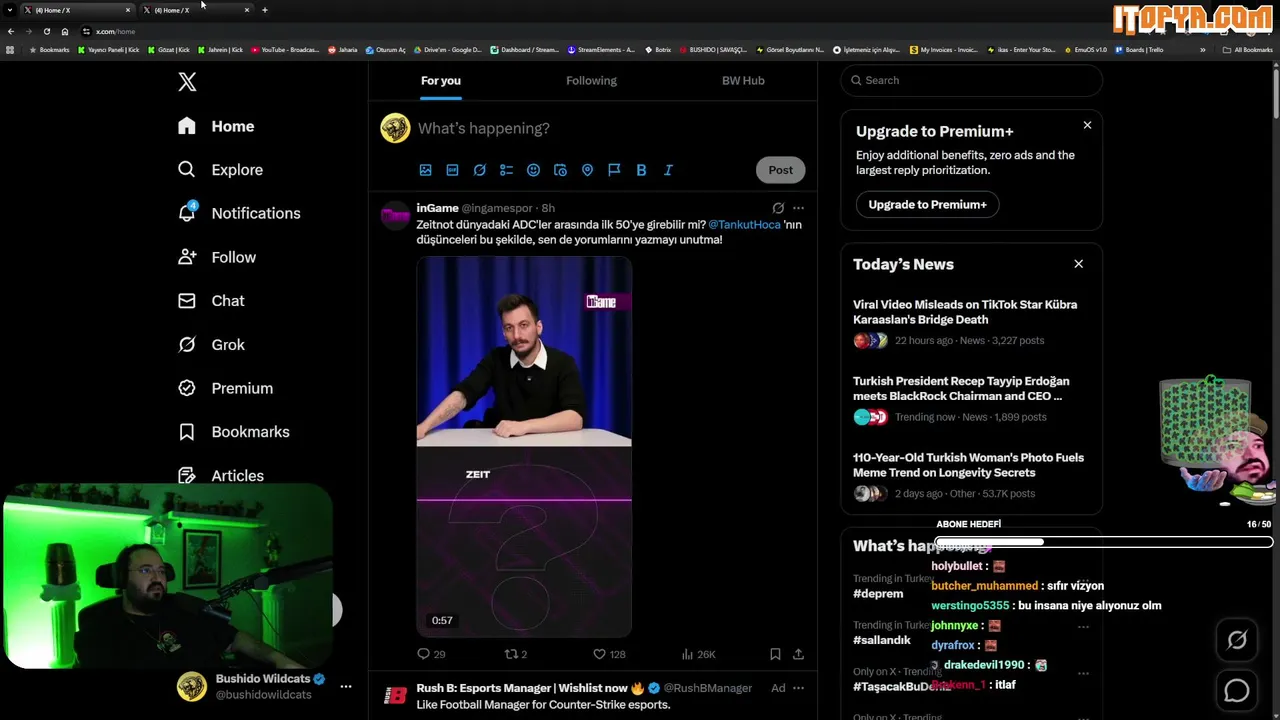Enhance post with Grok composer icon
Screen dimensions: 1280x720
[x=480, y=170]
